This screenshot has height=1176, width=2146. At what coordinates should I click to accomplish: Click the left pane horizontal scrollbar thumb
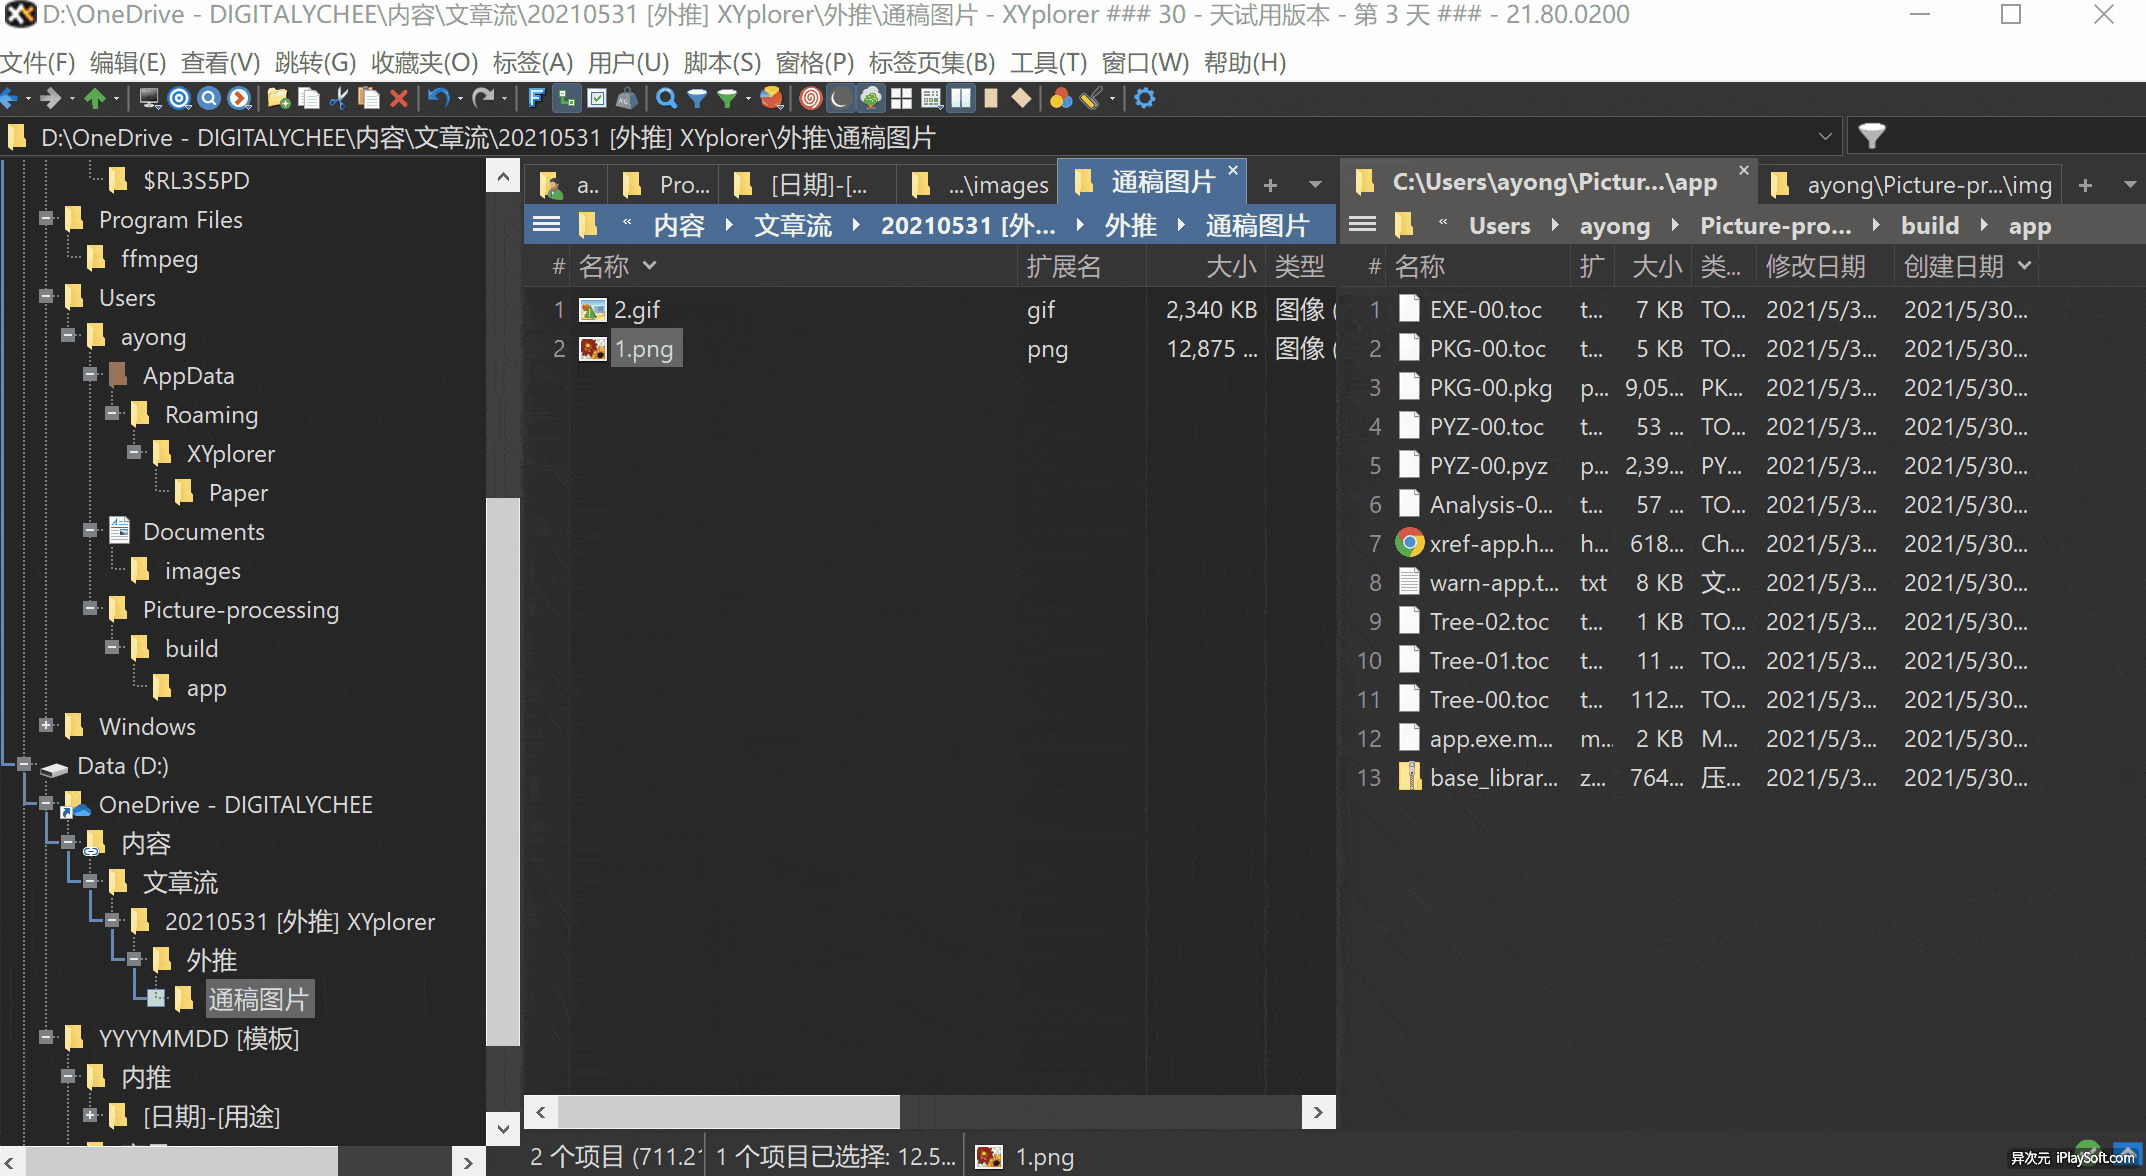tap(729, 1111)
